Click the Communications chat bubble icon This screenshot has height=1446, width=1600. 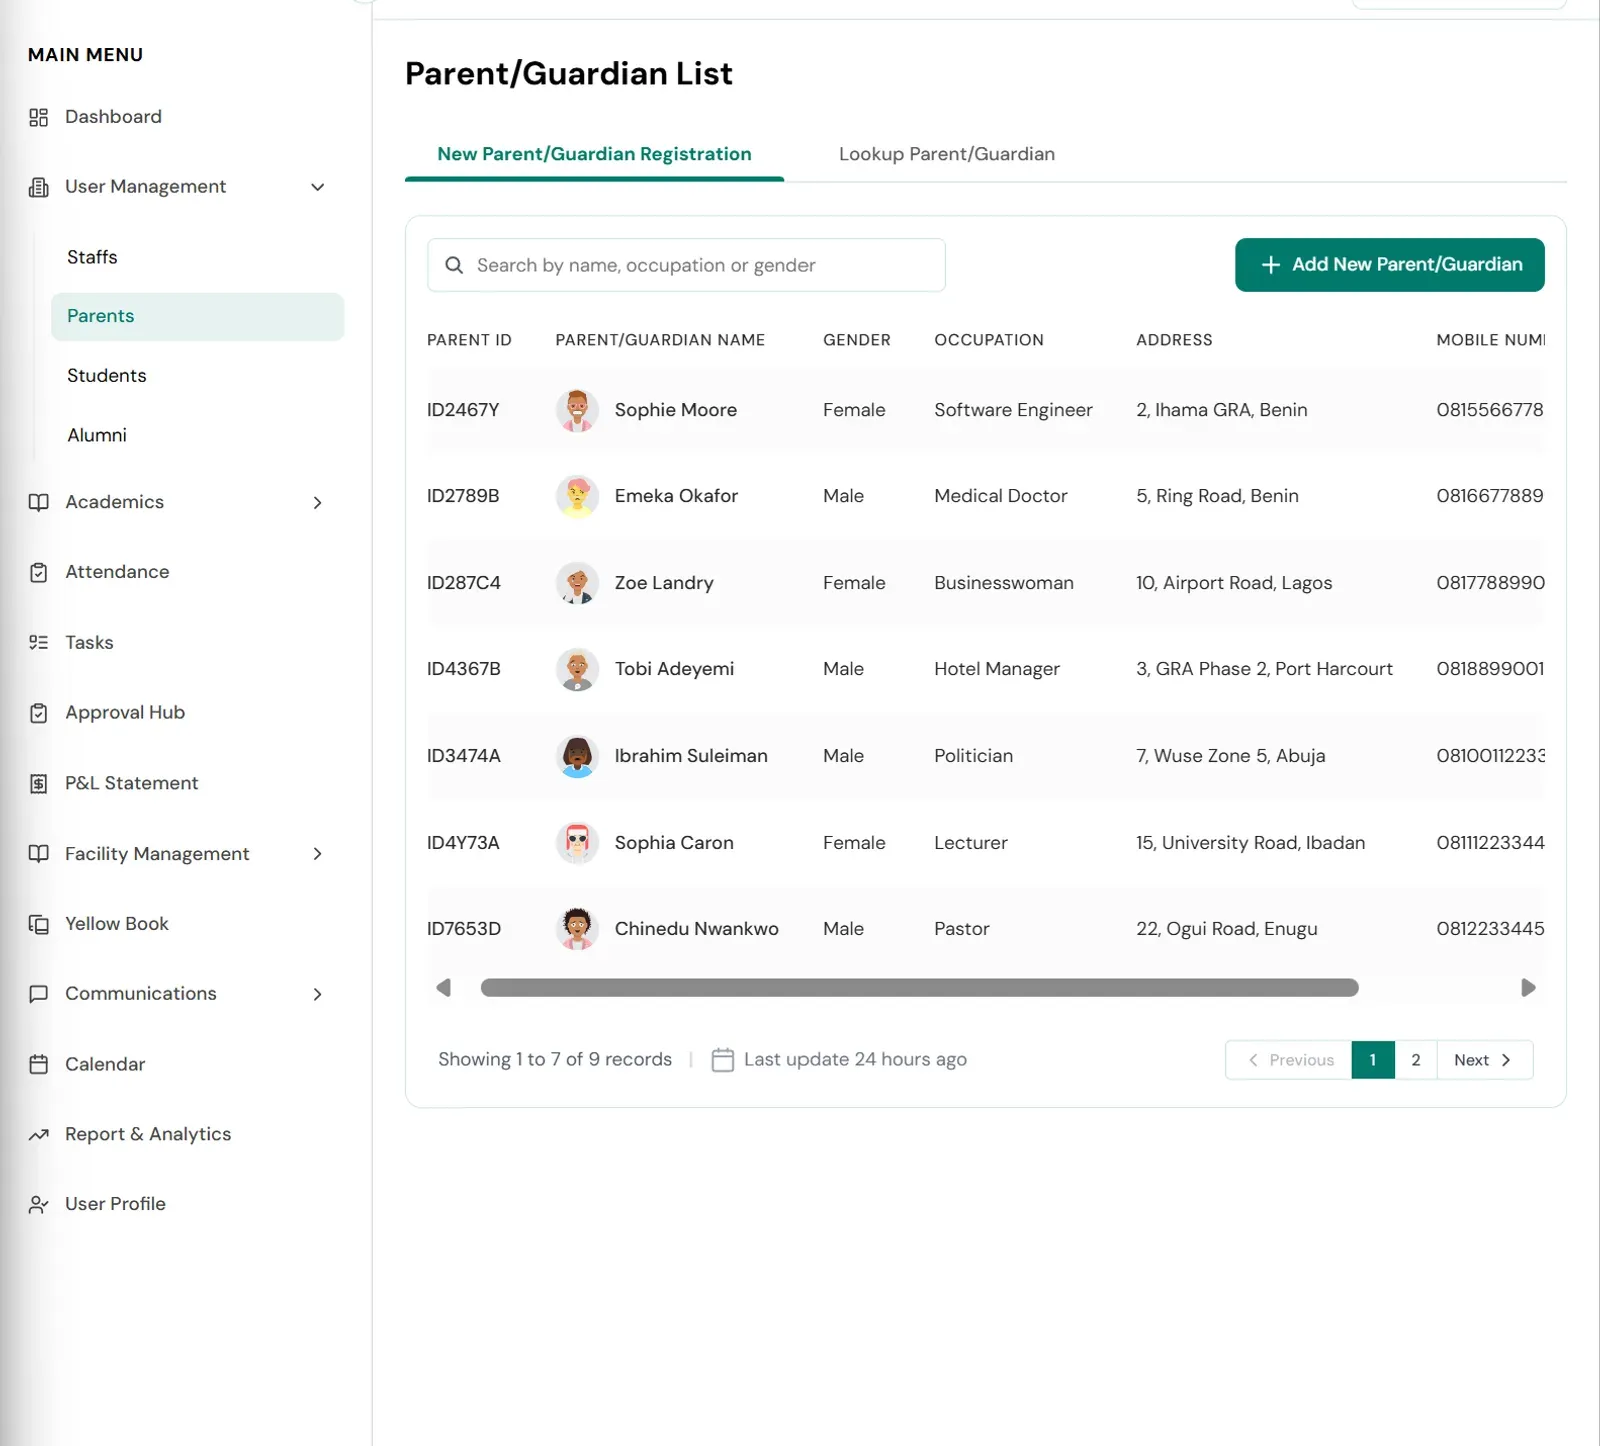(x=38, y=994)
